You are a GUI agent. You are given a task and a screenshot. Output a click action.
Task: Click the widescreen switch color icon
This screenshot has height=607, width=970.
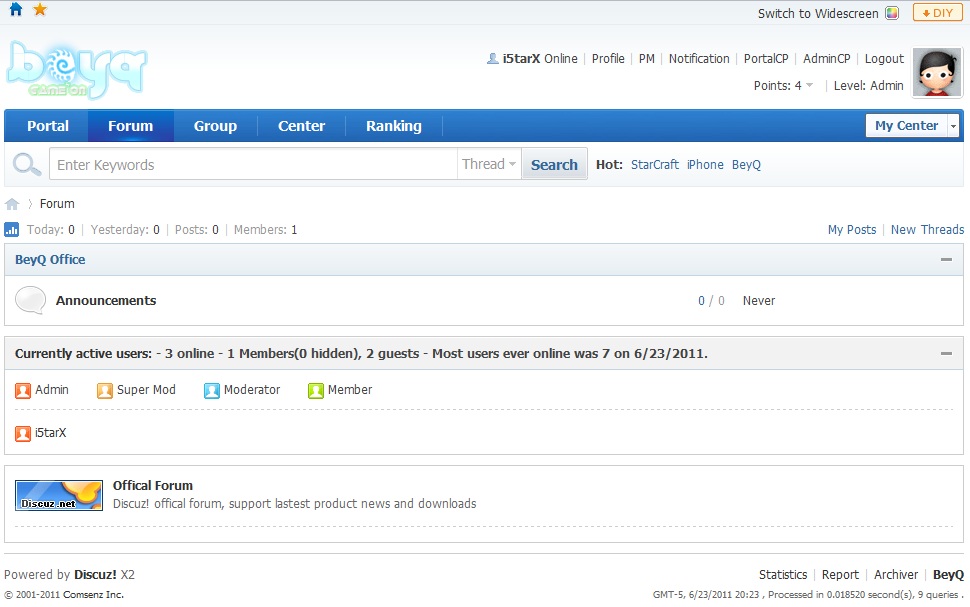click(891, 13)
